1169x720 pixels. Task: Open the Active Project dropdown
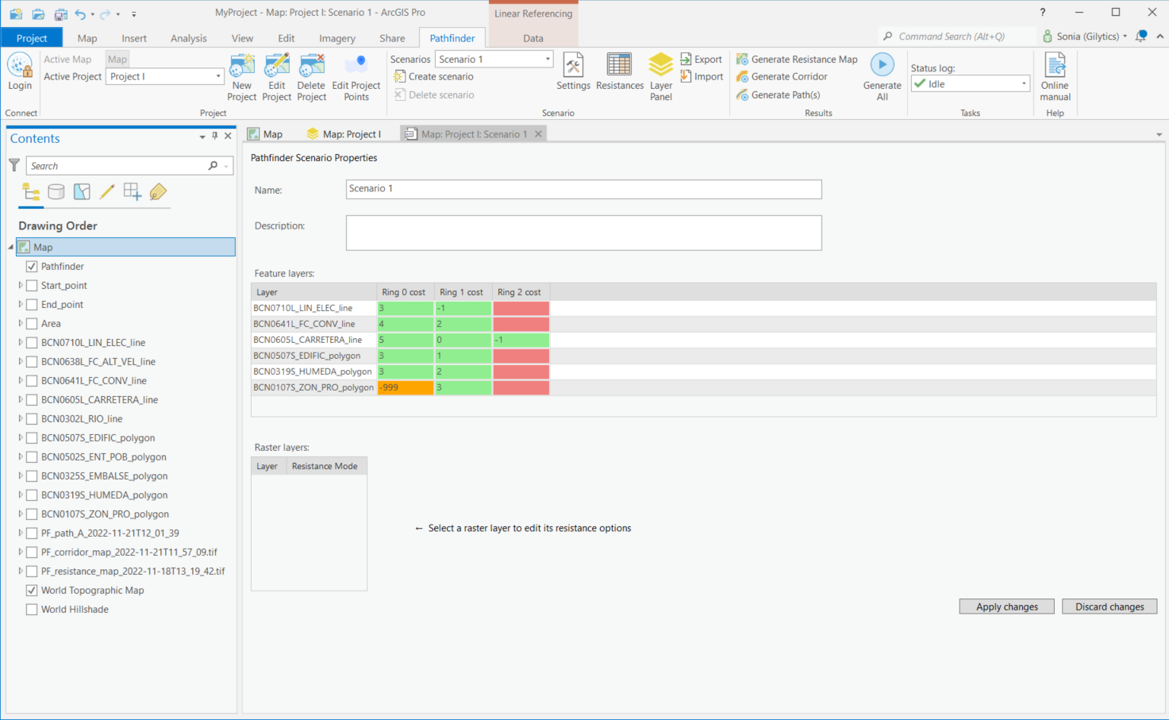(x=216, y=76)
